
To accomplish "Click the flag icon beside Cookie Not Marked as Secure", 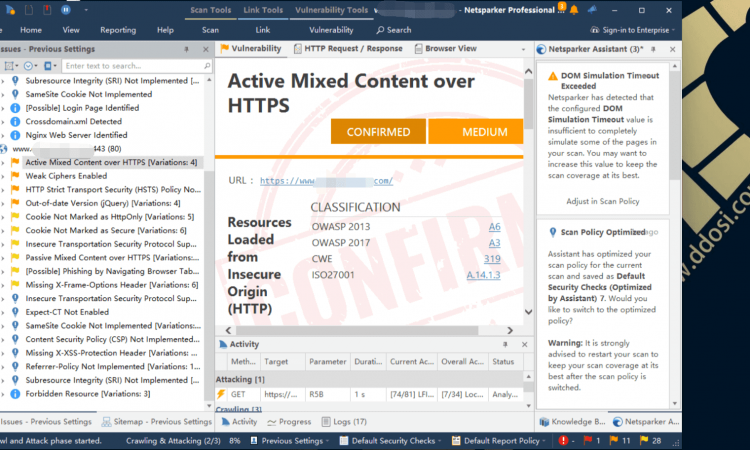I will click(15, 230).
